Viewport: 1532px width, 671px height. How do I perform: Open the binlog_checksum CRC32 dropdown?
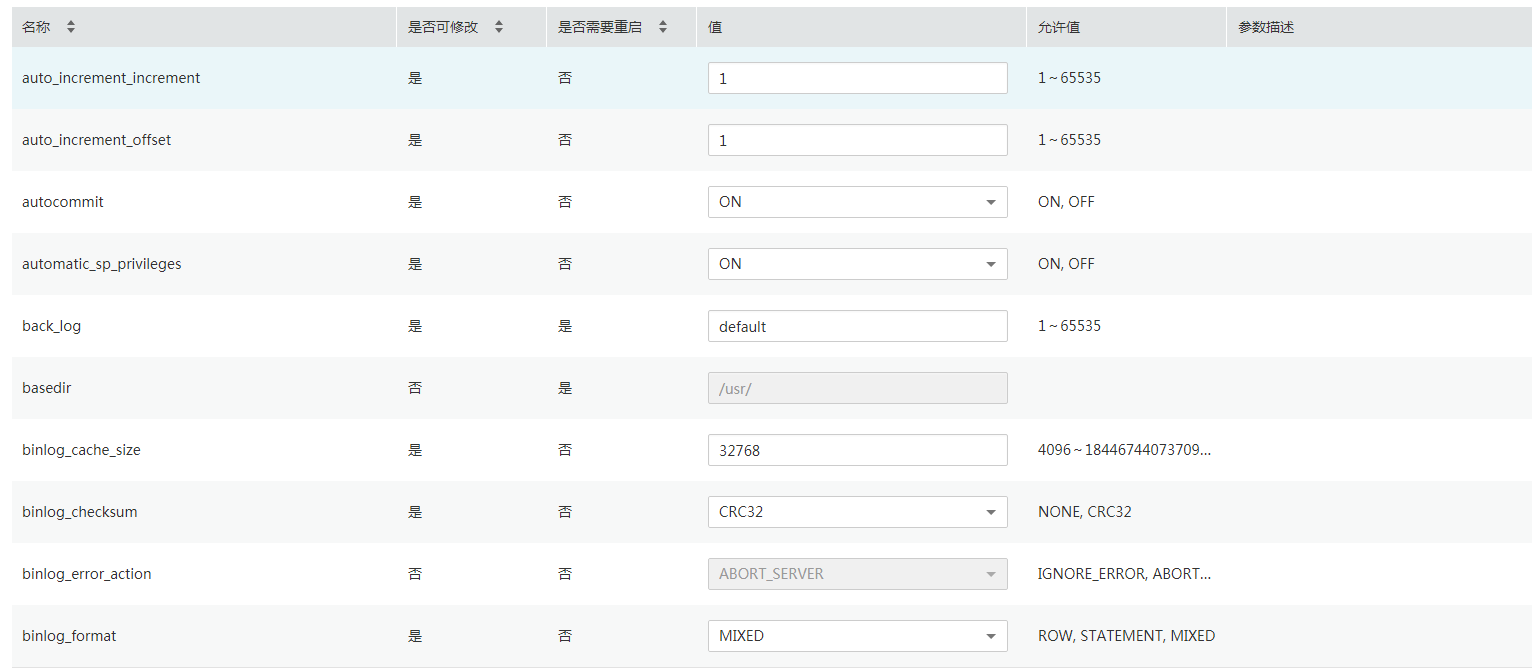(857, 512)
